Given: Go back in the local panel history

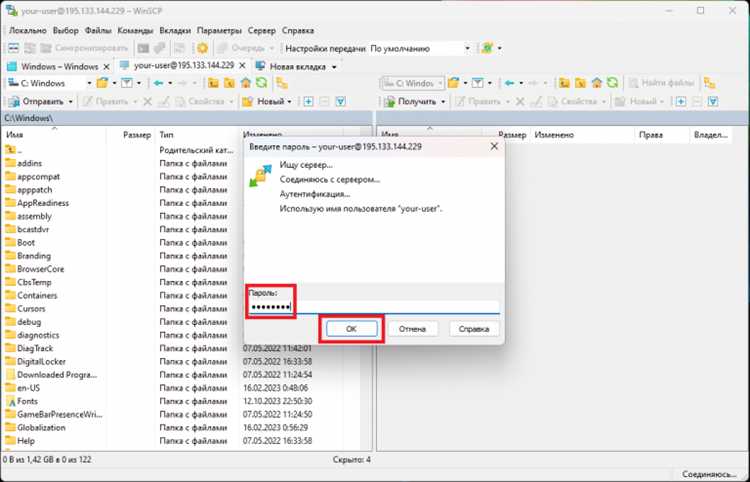Looking at the screenshot, I should (x=158, y=83).
